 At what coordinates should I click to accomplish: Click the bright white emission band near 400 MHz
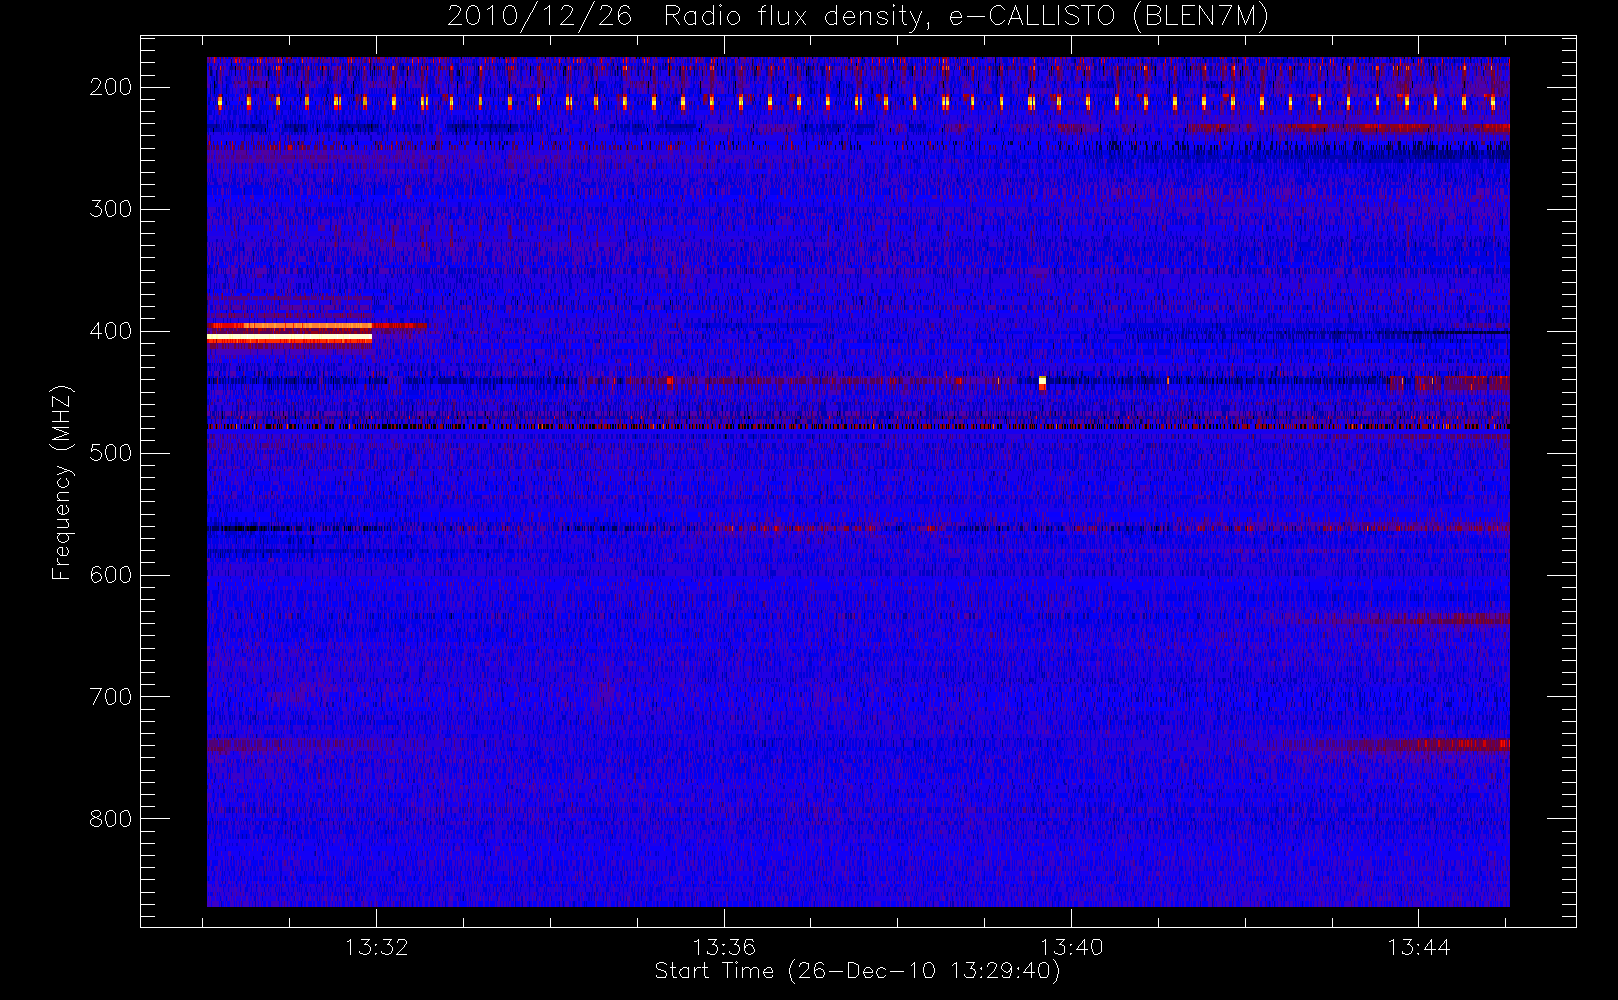pyautogui.click(x=290, y=338)
